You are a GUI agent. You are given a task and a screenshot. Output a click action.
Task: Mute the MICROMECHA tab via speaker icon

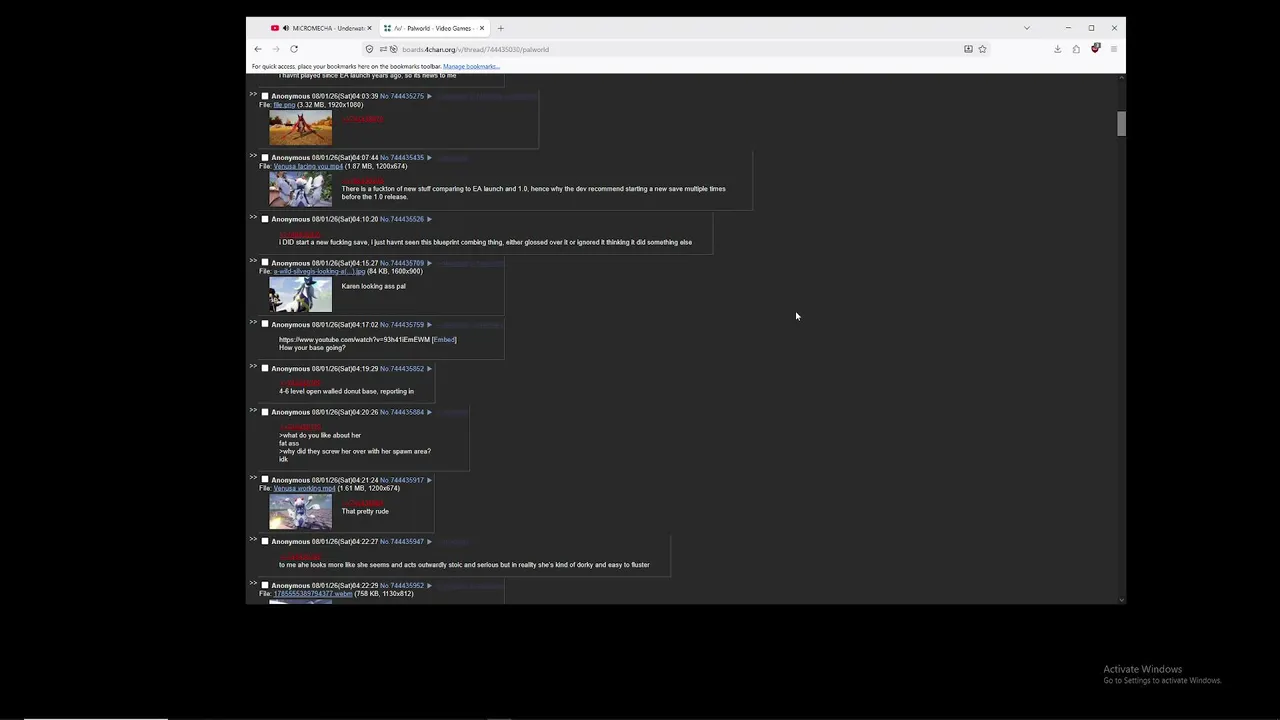coord(286,28)
